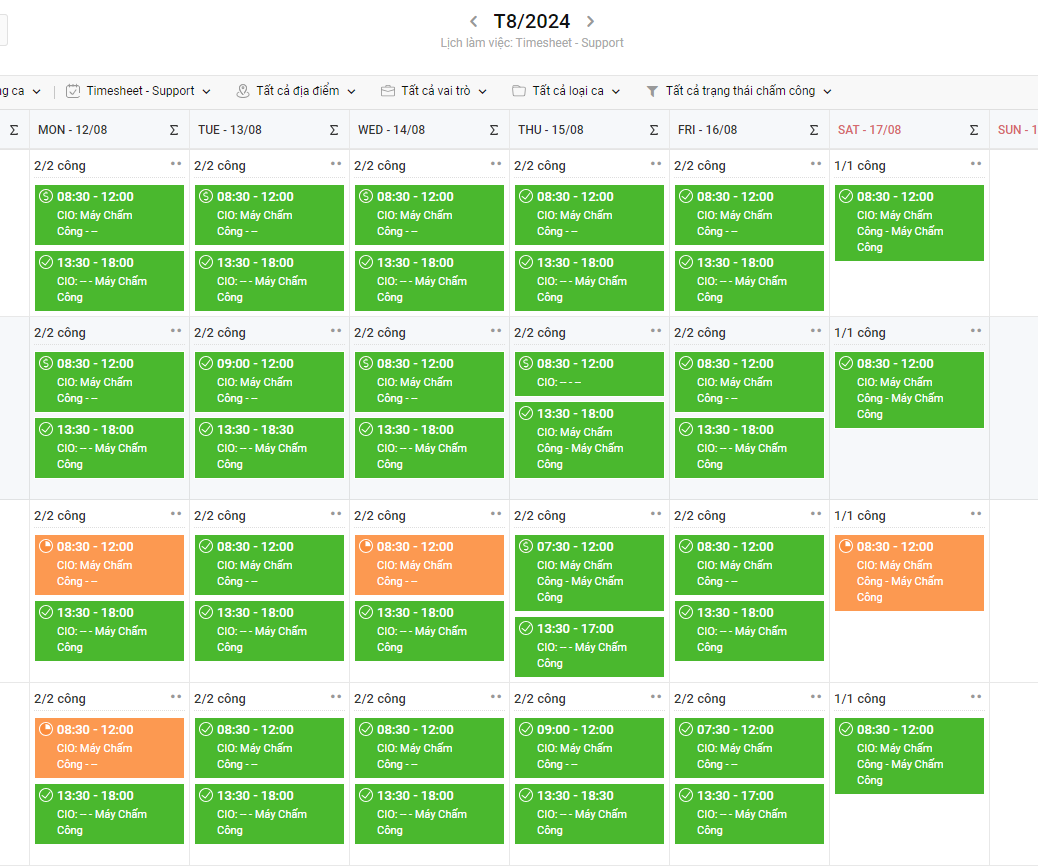Open dots menu of THU cell with 07:30 - 12:00
Viewport: 1038px width, 866px height.
tap(656, 514)
